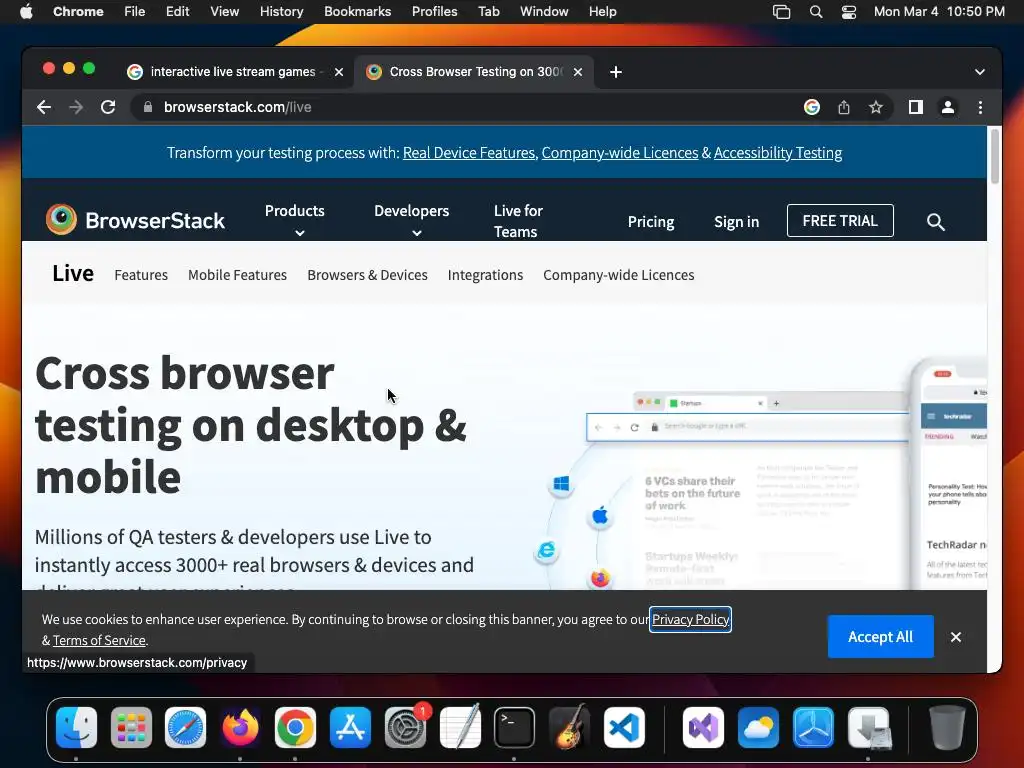Launch Firefox from the Dock

tap(240, 728)
